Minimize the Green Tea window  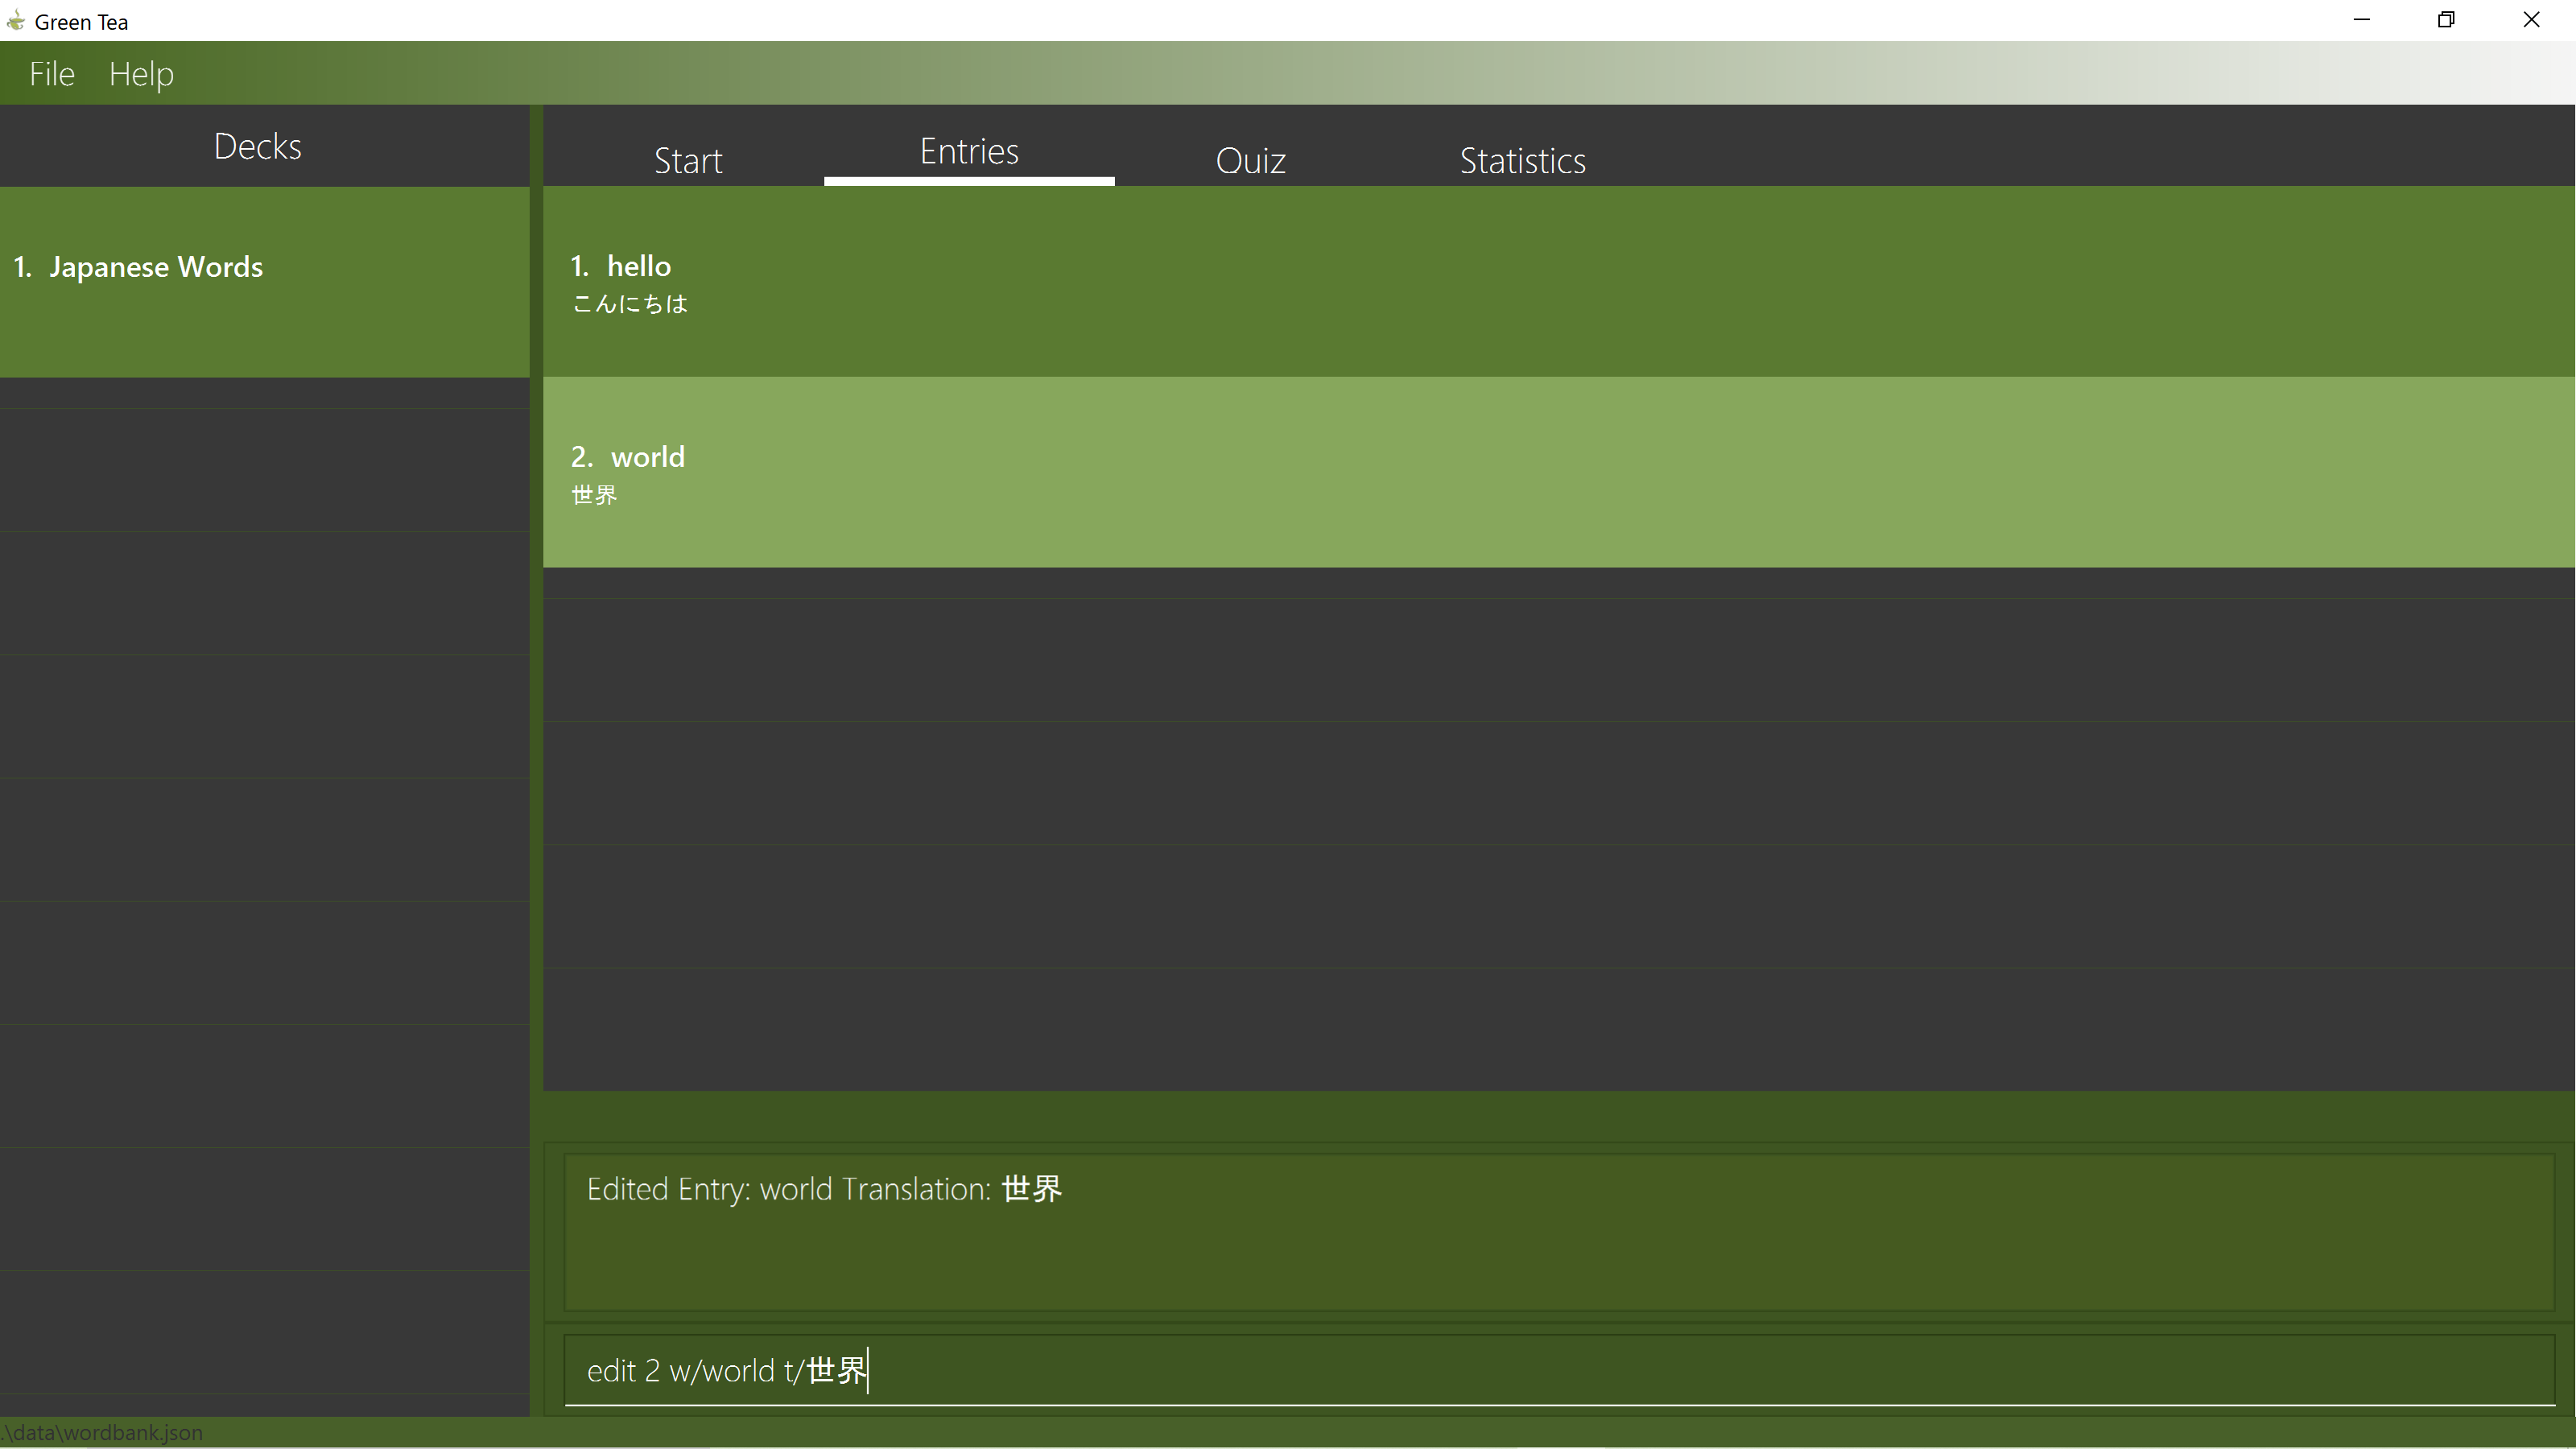2362,20
